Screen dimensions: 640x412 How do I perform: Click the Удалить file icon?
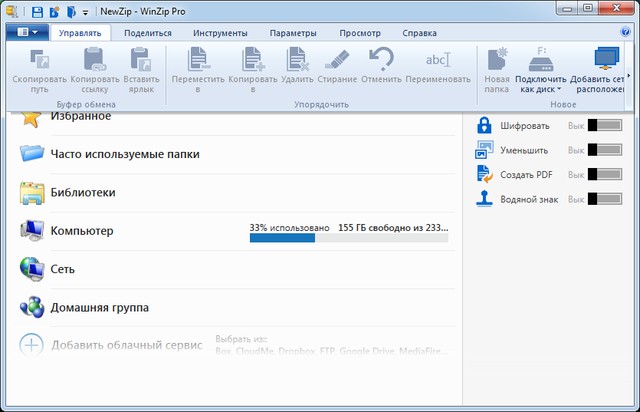point(297,58)
